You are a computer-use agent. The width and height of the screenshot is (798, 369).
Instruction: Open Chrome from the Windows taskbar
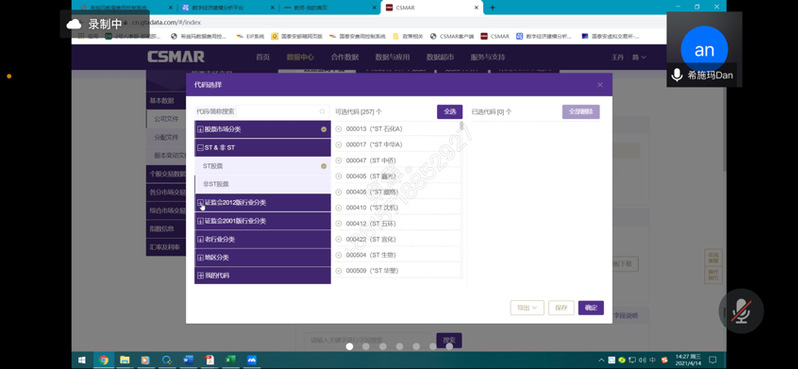tap(104, 360)
